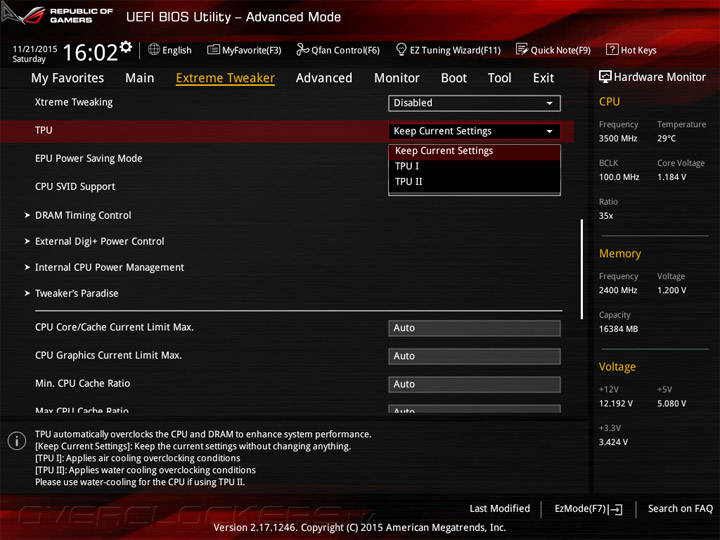Click the CPU Core/Cache Current Limit Max. field
Image resolution: width=720 pixels, height=540 pixels.
click(x=474, y=328)
